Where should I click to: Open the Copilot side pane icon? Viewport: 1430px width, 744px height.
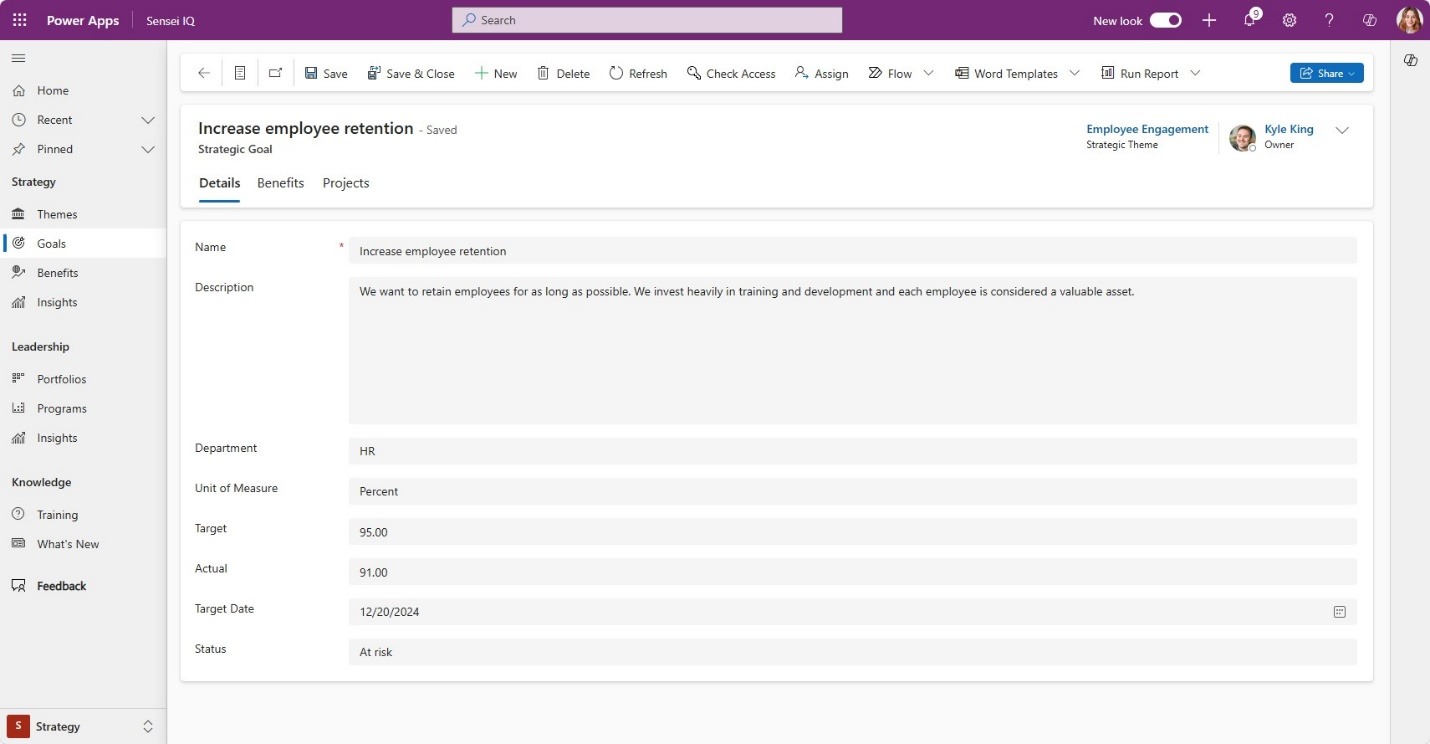click(x=1410, y=60)
